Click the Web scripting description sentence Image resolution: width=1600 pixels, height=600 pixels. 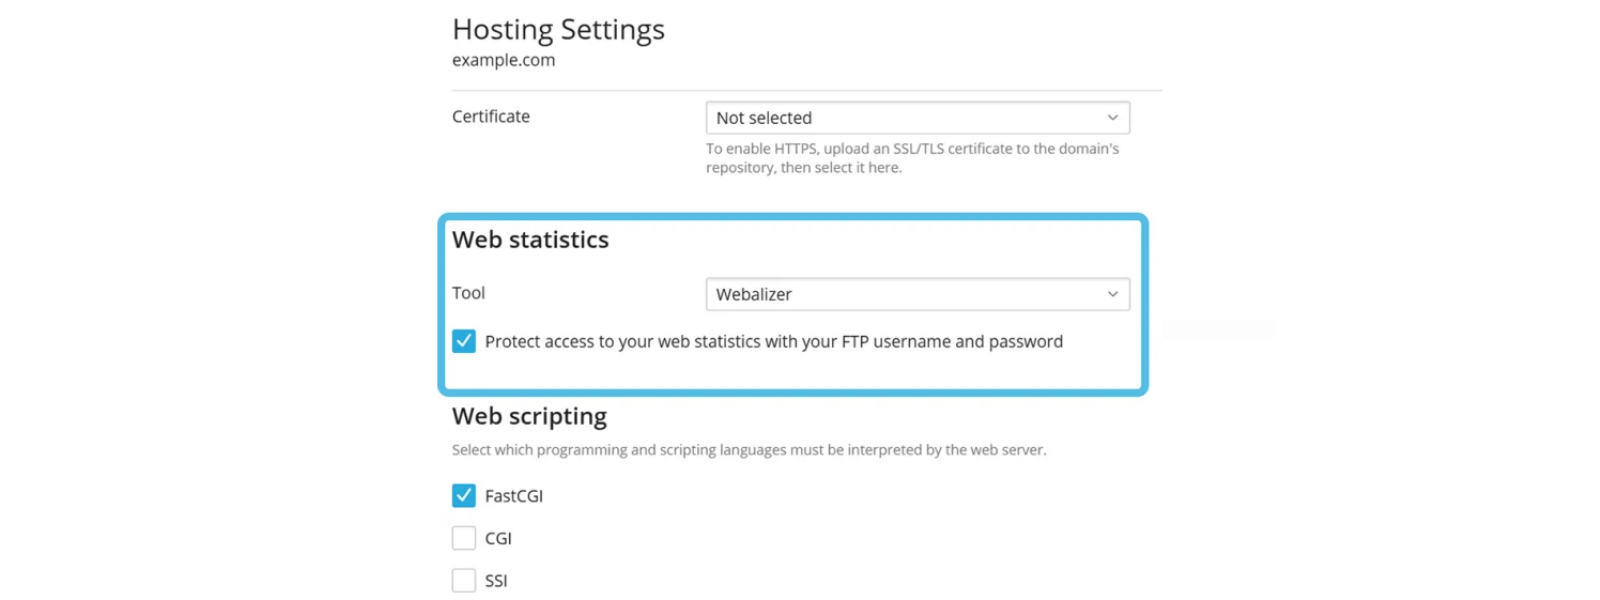click(x=749, y=450)
